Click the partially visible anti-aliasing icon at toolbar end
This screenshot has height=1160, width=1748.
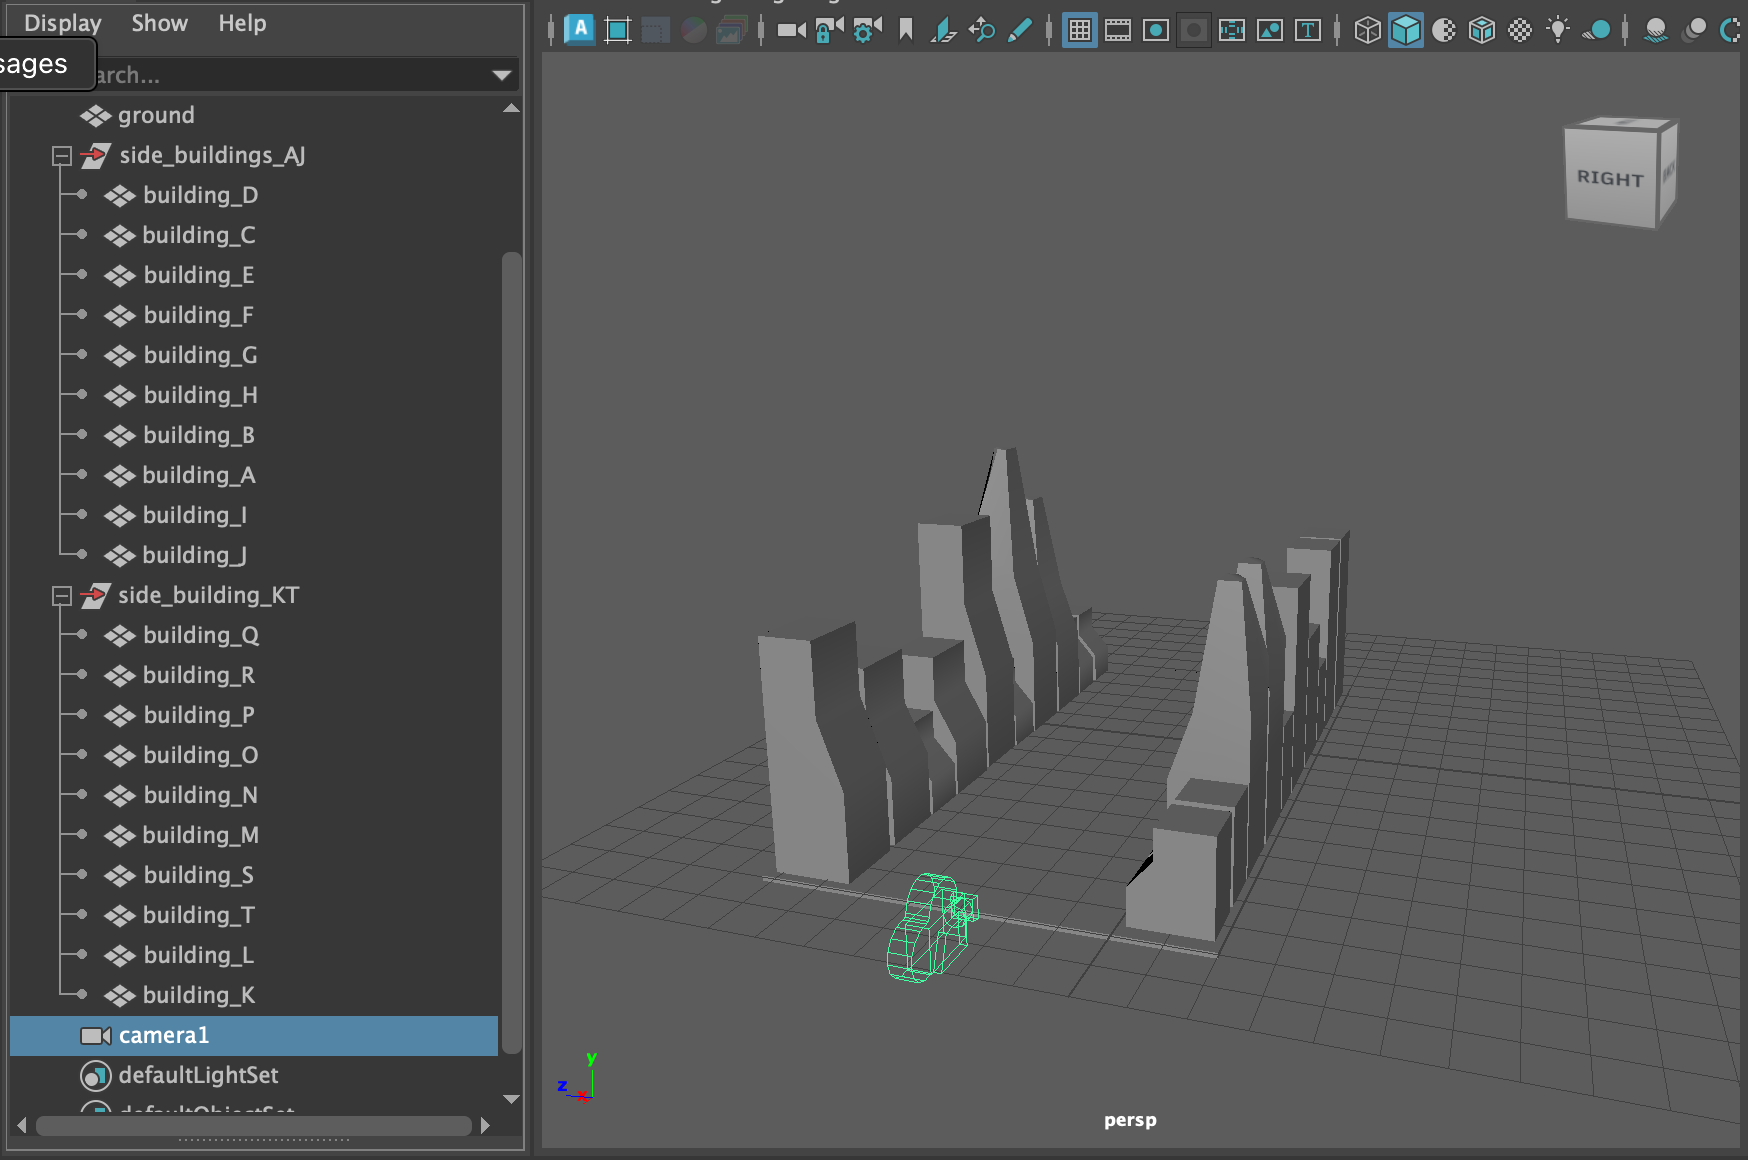pos(1732,30)
